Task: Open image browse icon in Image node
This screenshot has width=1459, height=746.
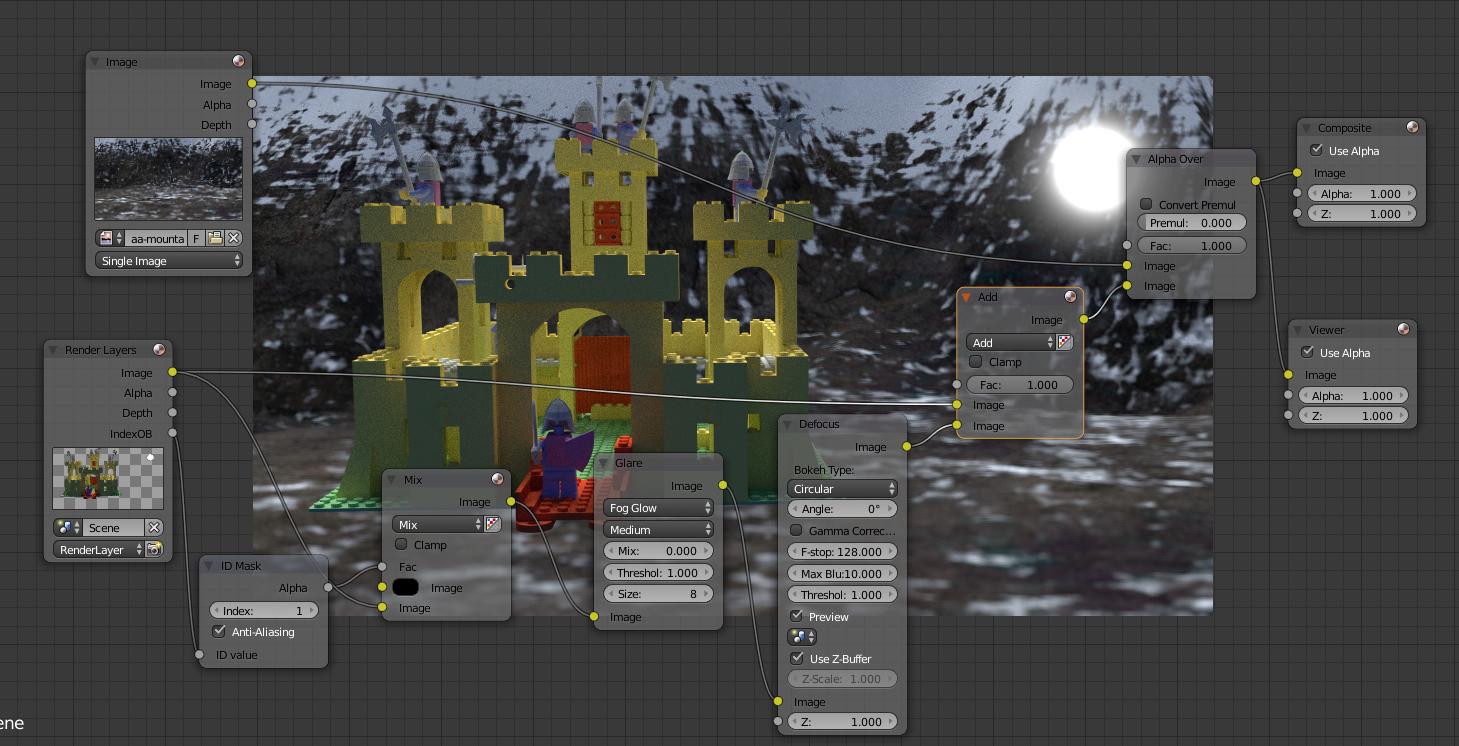Action: point(110,238)
